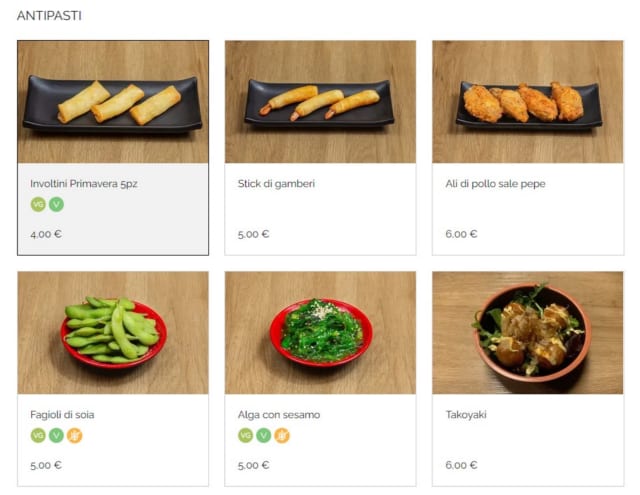Select the Ali di pollo chicken wings photo
Viewport: 640px width, 495px height.
527,102
